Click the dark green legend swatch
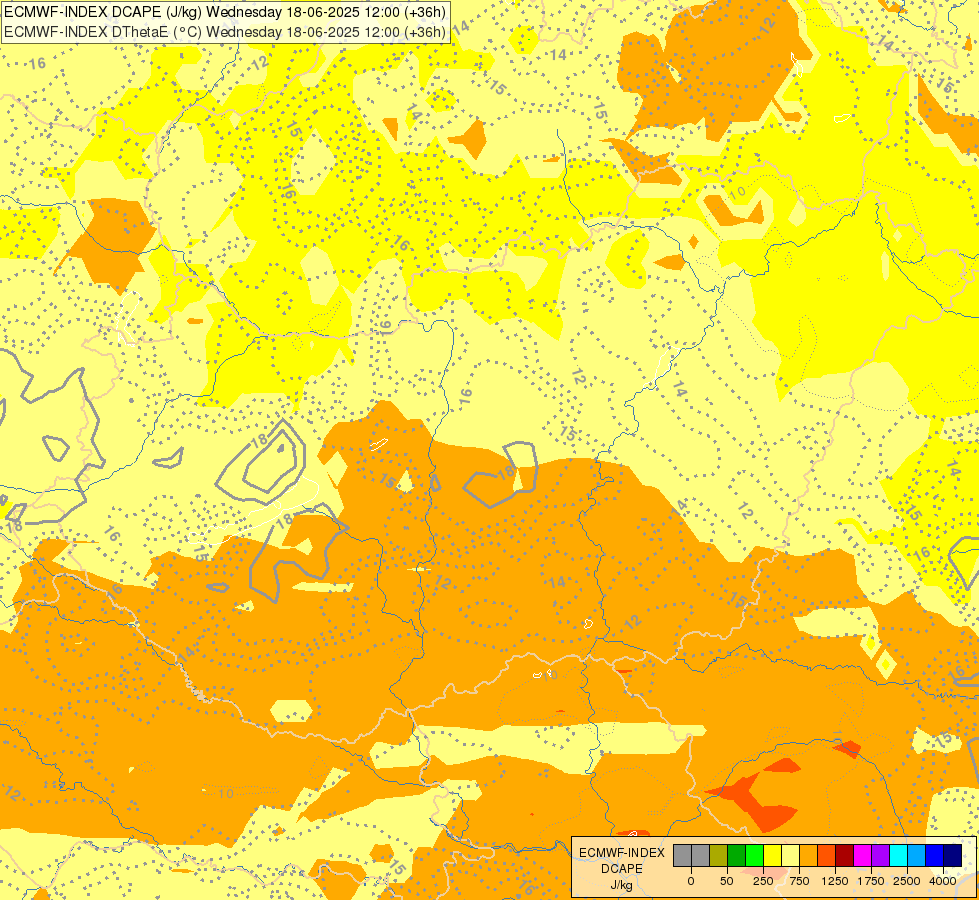Viewport: 979px width, 900px height. [736, 856]
